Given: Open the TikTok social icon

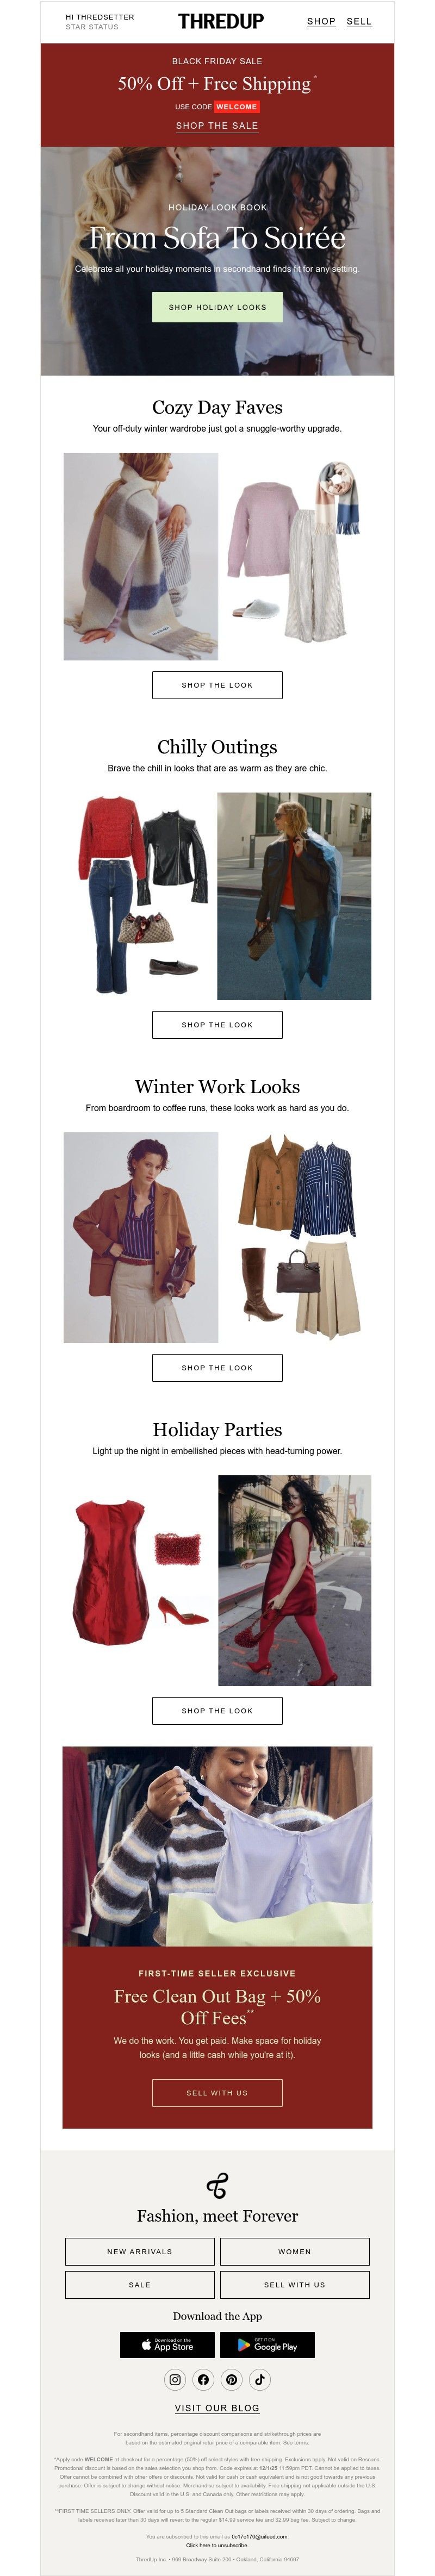Looking at the screenshot, I should point(260,2379).
